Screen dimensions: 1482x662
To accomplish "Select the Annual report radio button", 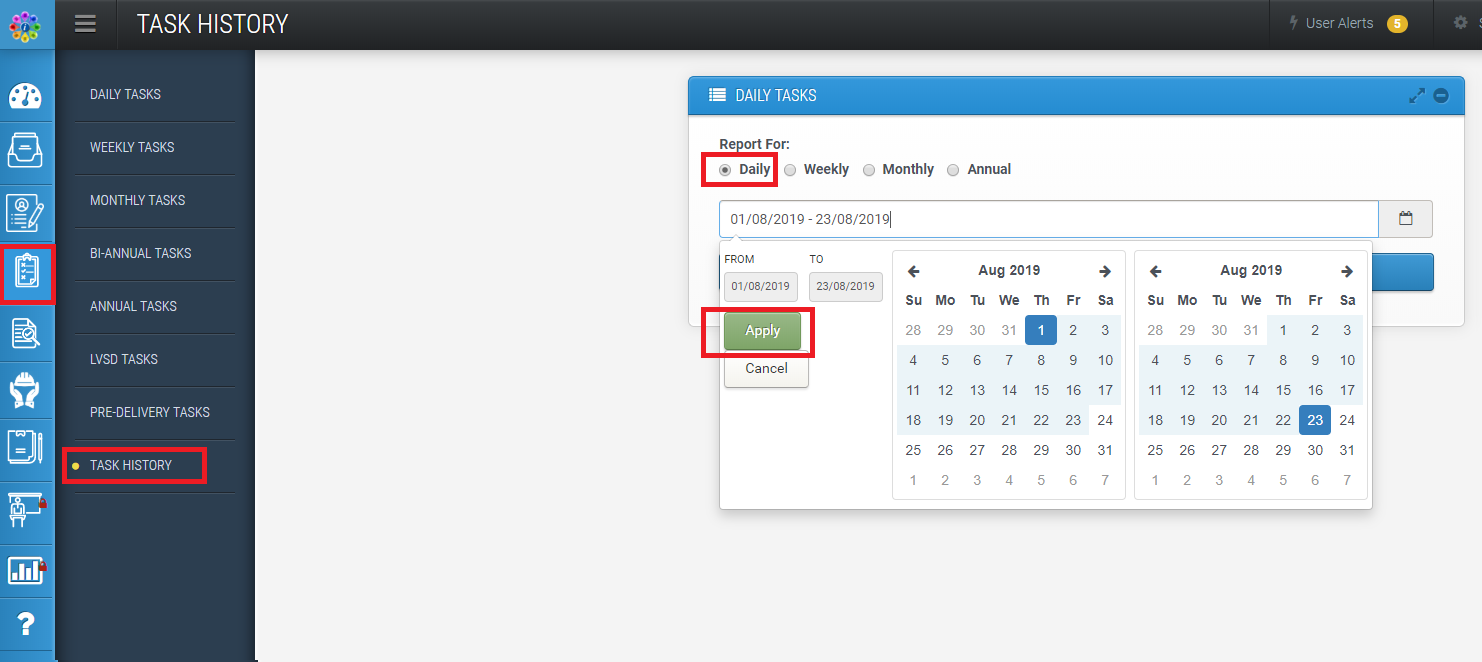I will pos(953,169).
